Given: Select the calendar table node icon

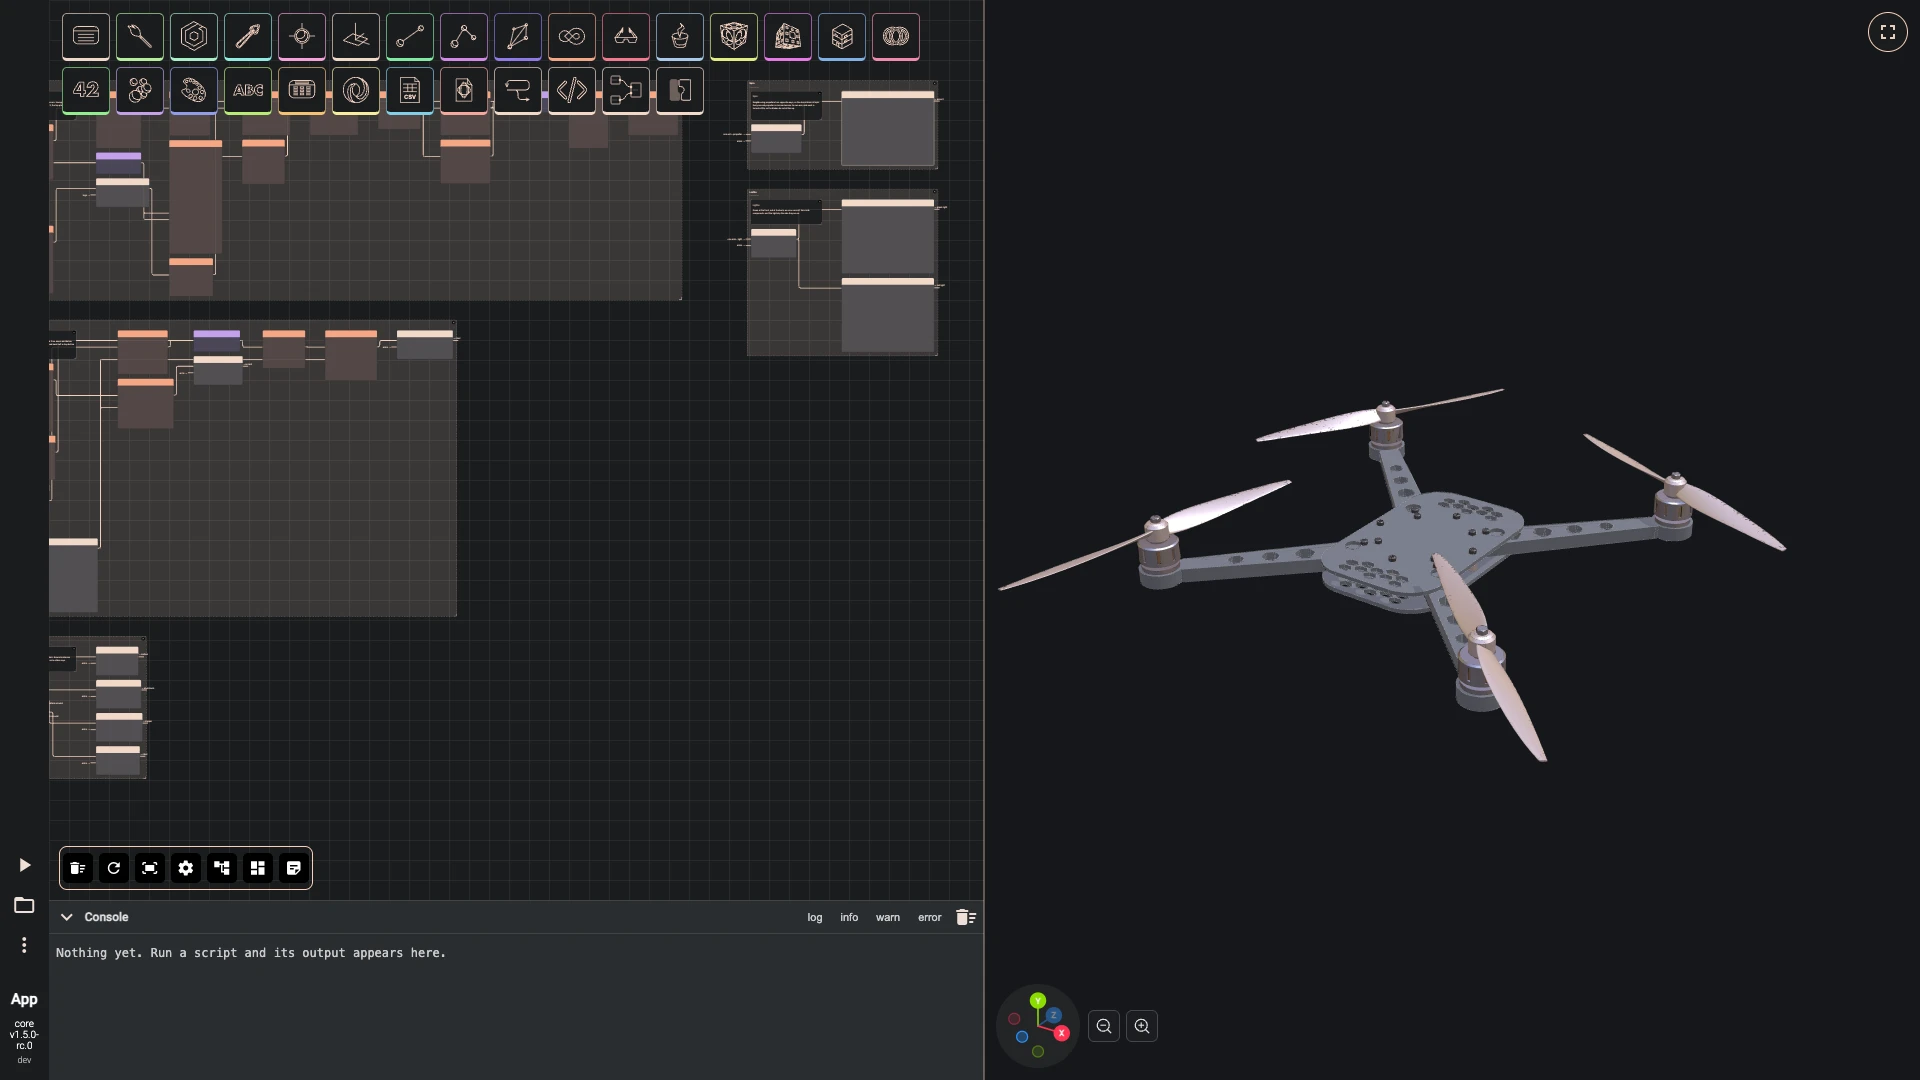Looking at the screenshot, I should pyautogui.click(x=302, y=90).
